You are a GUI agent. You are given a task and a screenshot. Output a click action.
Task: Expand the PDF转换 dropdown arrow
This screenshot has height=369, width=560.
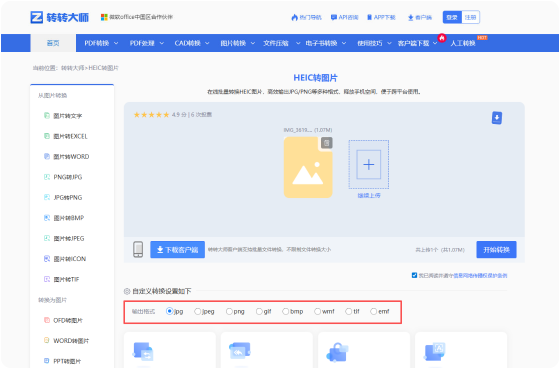point(116,43)
